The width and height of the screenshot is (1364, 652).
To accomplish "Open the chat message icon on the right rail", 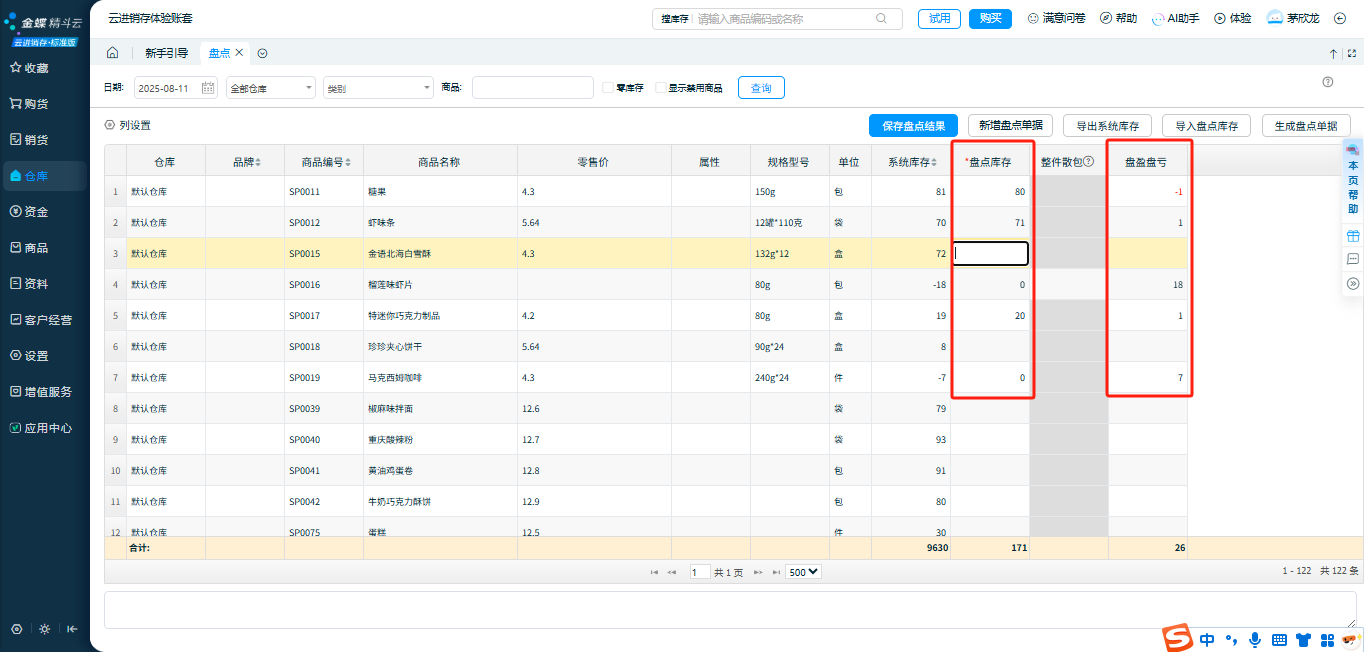I will point(1353,259).
